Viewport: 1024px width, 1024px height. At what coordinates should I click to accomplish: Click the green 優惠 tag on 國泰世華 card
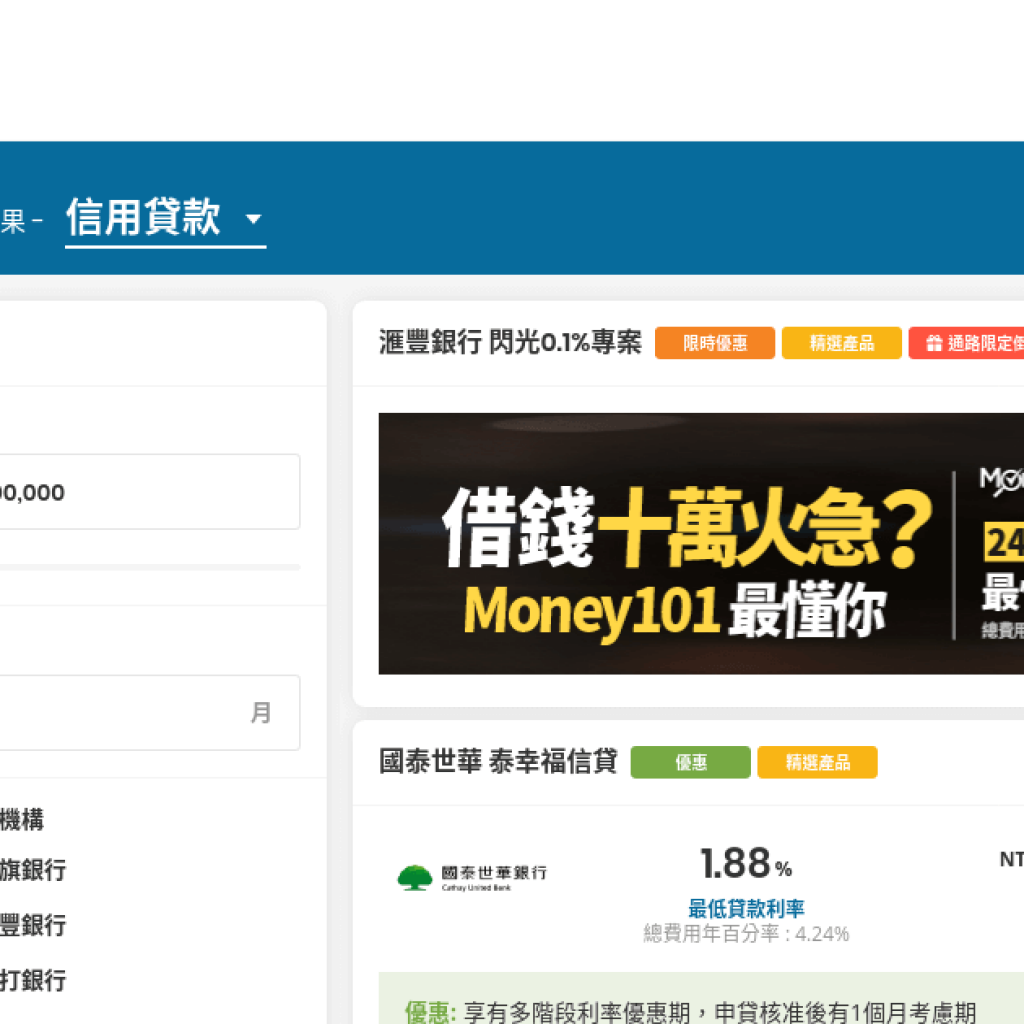coord(690,763)
